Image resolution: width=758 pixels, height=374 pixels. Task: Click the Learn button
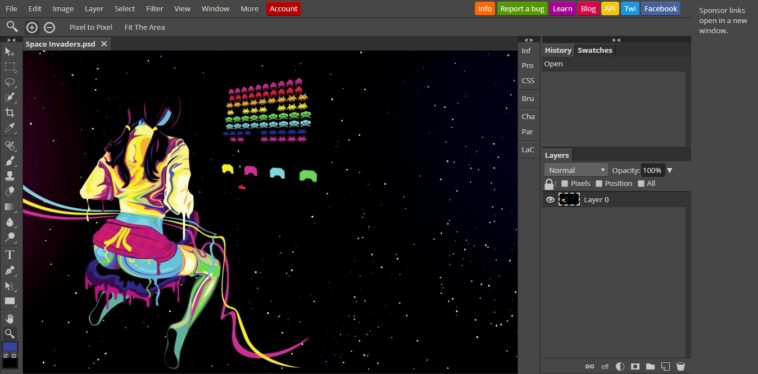(562, 9)
